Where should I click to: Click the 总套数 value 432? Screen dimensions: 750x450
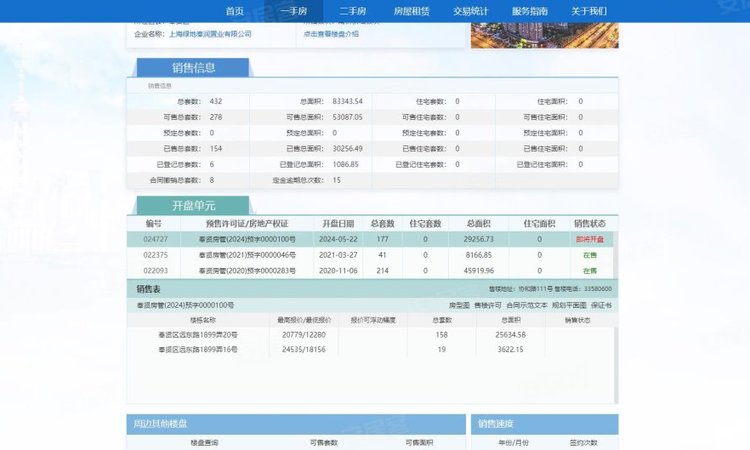[216, 101]
